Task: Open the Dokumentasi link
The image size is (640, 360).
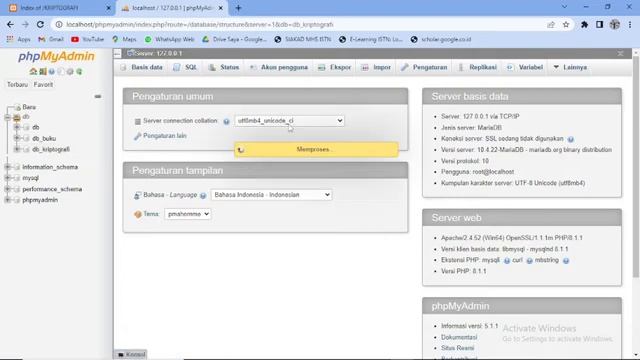Action: click(459, 337)
